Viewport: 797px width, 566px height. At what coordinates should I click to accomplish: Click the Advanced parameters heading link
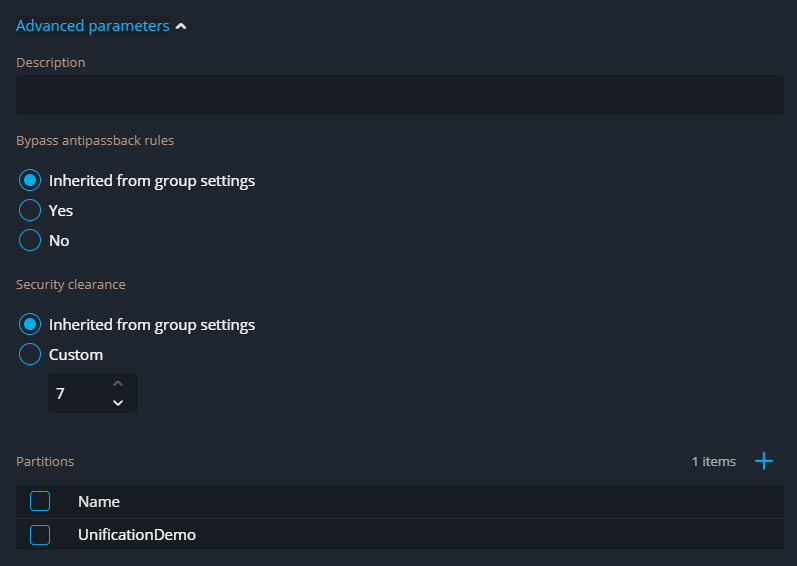(x=92, y=26)
